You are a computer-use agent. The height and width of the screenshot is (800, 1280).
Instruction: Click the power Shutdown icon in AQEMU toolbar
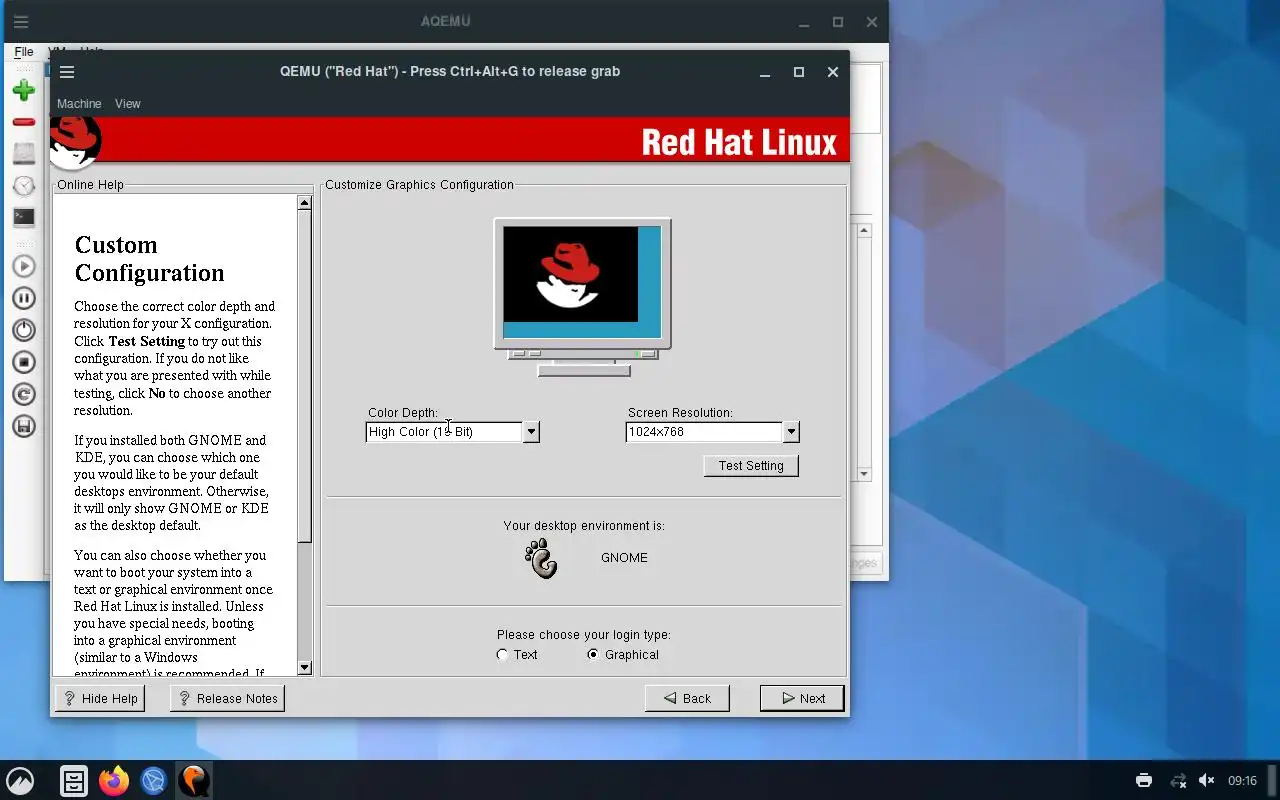(24, 330)
